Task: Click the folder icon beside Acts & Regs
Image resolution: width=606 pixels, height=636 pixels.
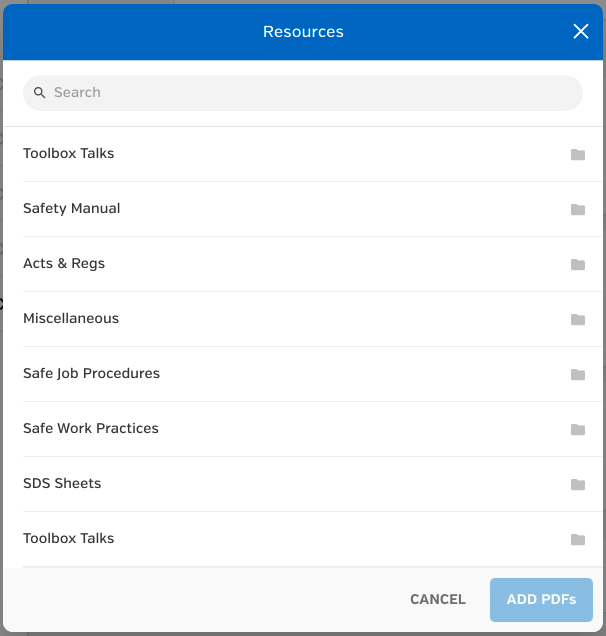Action: click(x=578, y=264)
